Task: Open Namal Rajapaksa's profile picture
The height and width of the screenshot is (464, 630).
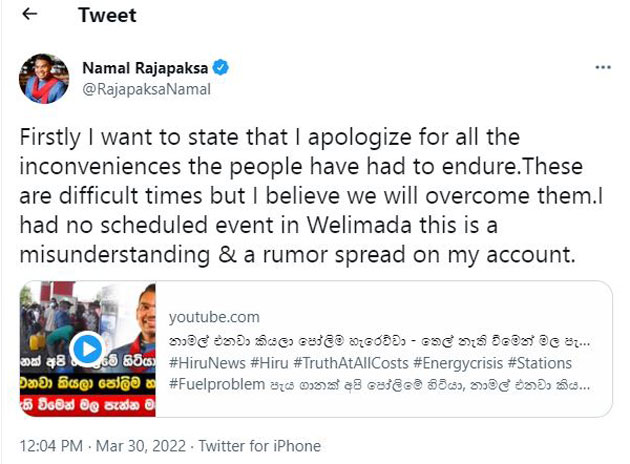Action: pyautogui.click(x=44, y=78)
